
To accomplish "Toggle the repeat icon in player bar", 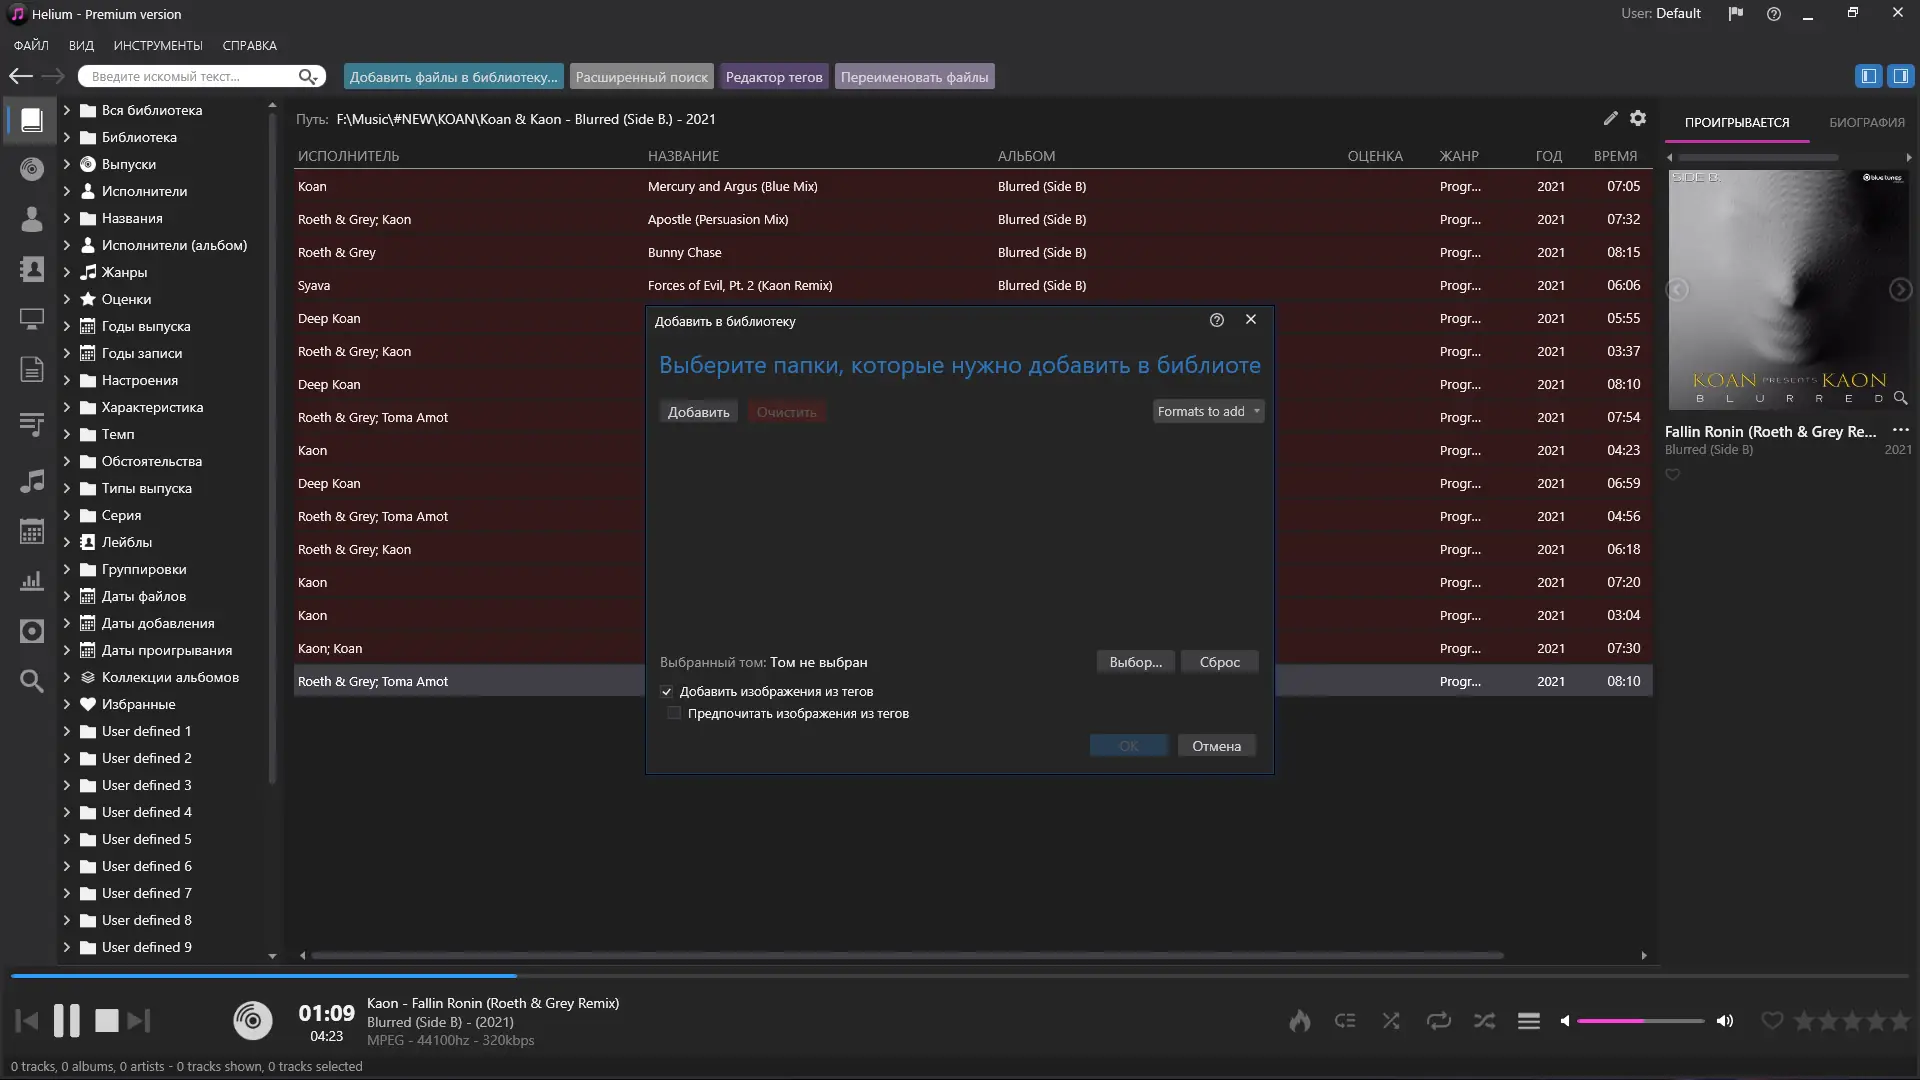I will pos(1438,1021).
